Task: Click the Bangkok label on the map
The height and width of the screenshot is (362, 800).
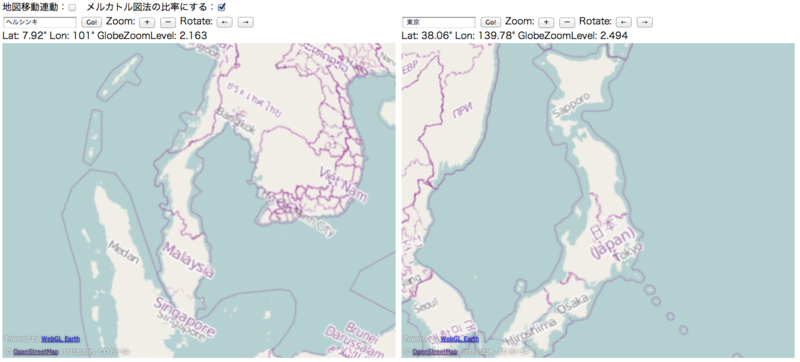Action: [236, 121]
